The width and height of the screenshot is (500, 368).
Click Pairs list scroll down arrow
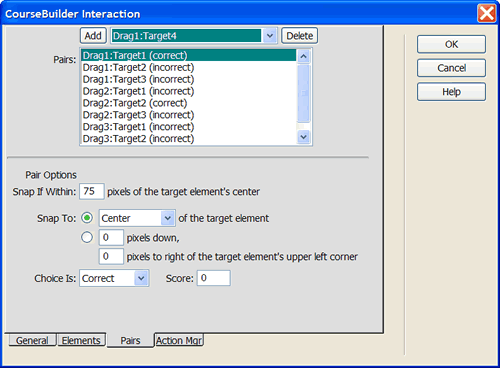[x=303, y=137]
